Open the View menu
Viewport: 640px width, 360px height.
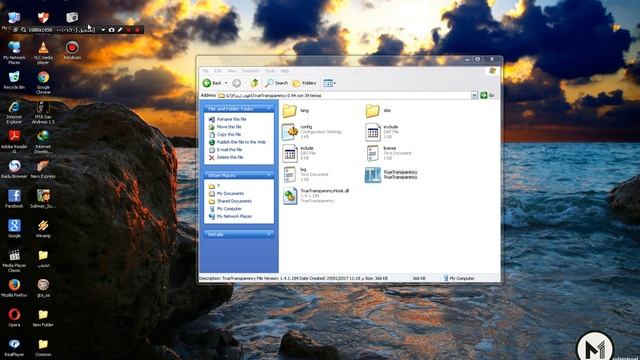pos(232,71)
